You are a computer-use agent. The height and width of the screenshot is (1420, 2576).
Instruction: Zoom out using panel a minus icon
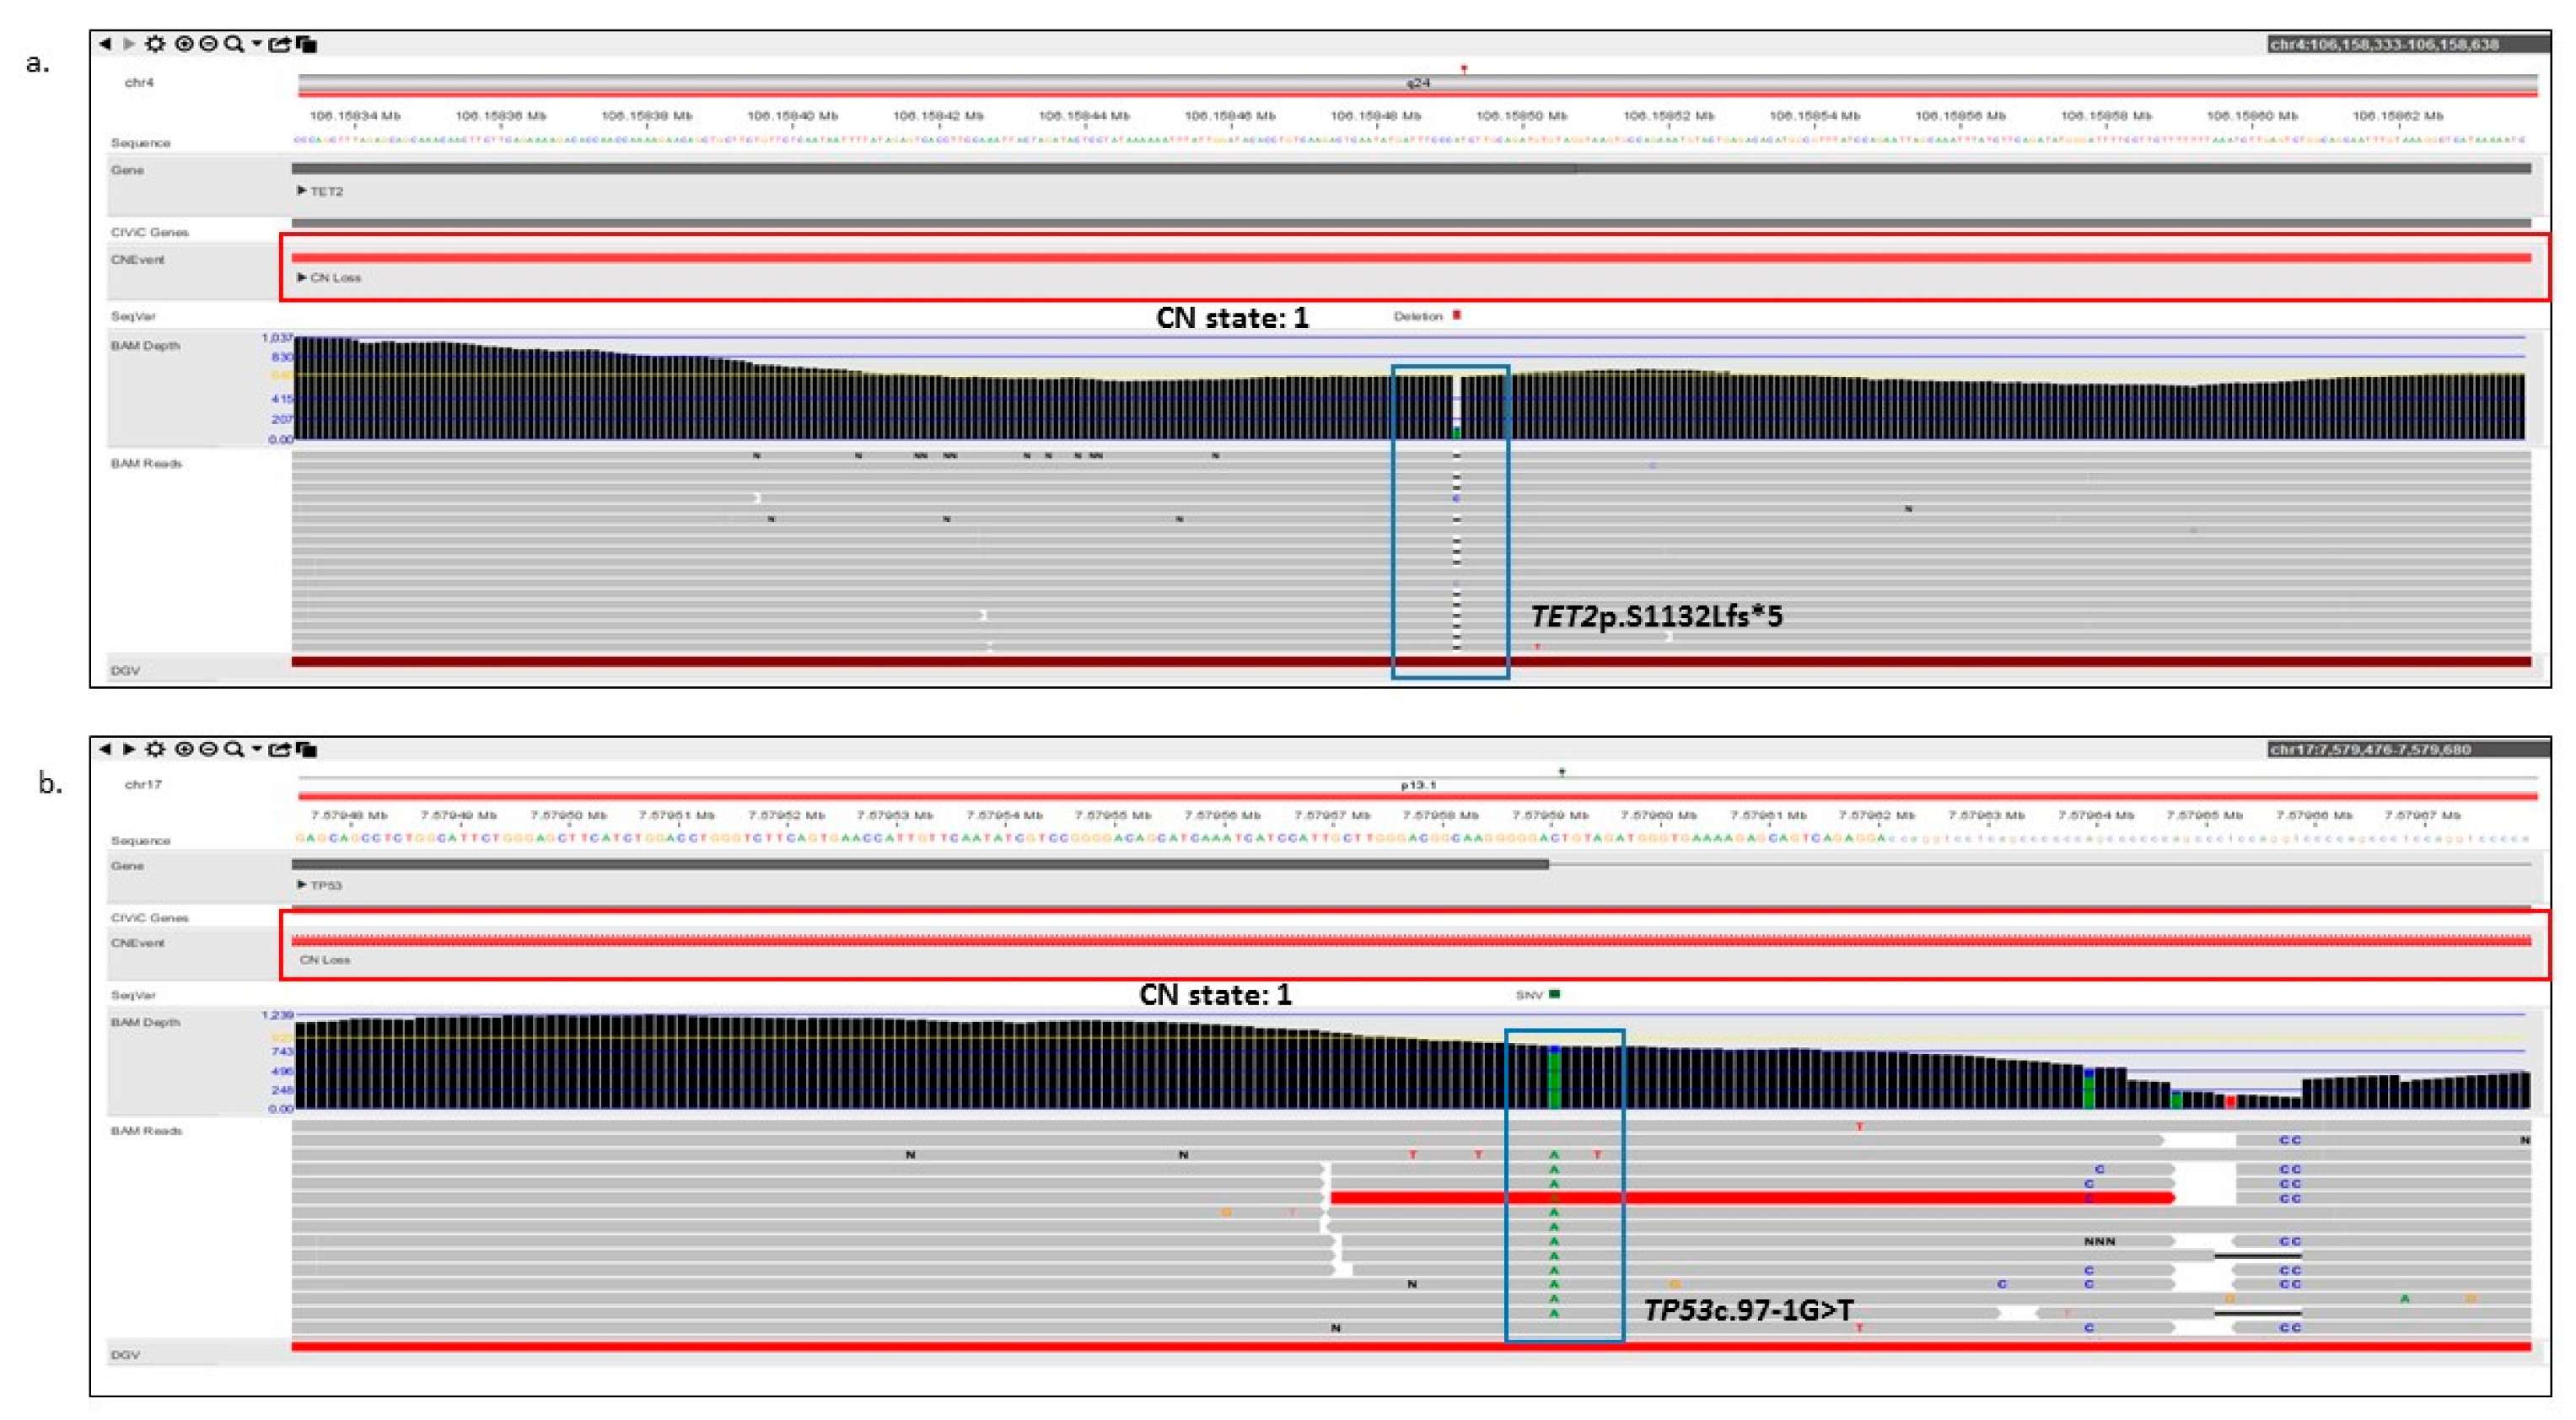[x=208, y=44]
